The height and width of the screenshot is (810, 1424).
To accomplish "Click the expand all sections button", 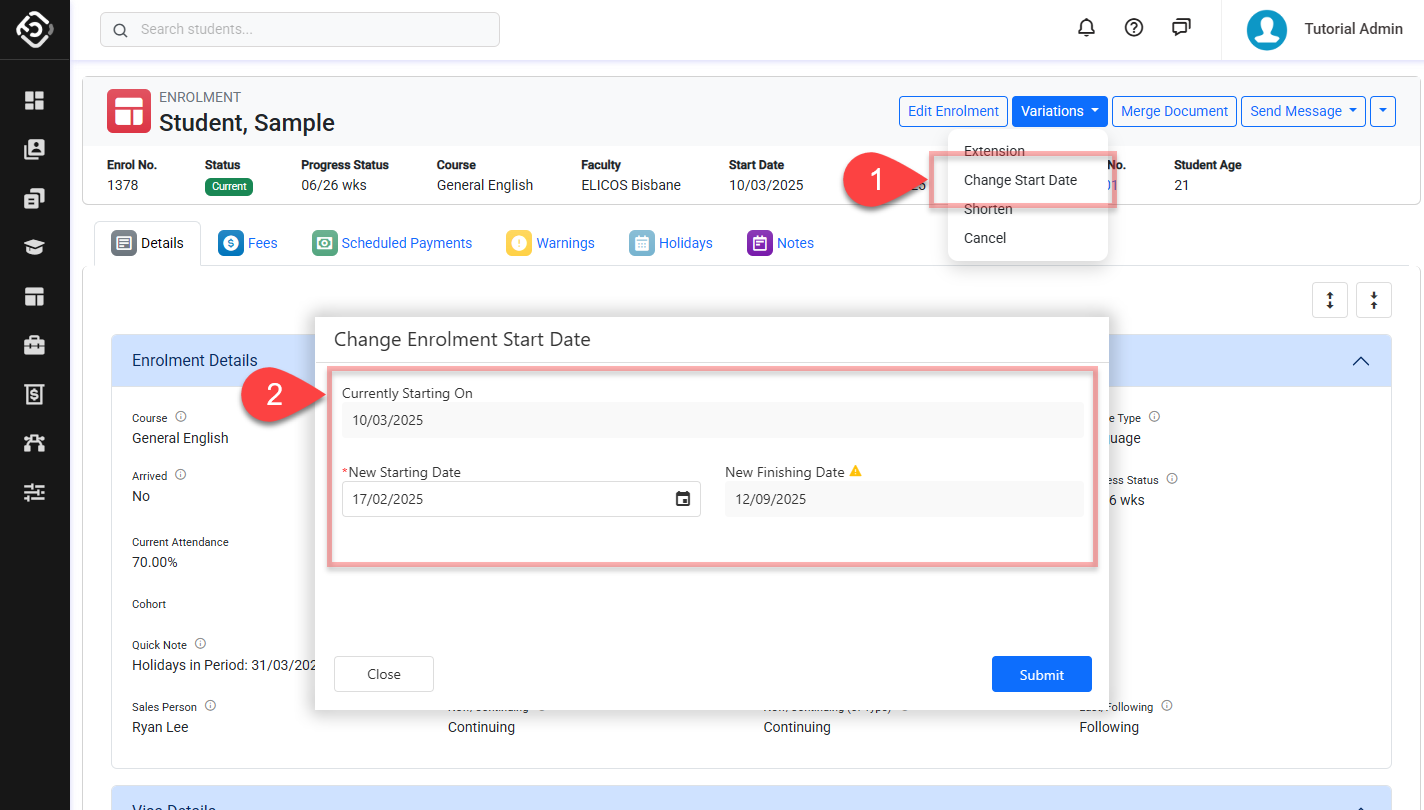I will pyautogui.click(x=1329, y=300).
